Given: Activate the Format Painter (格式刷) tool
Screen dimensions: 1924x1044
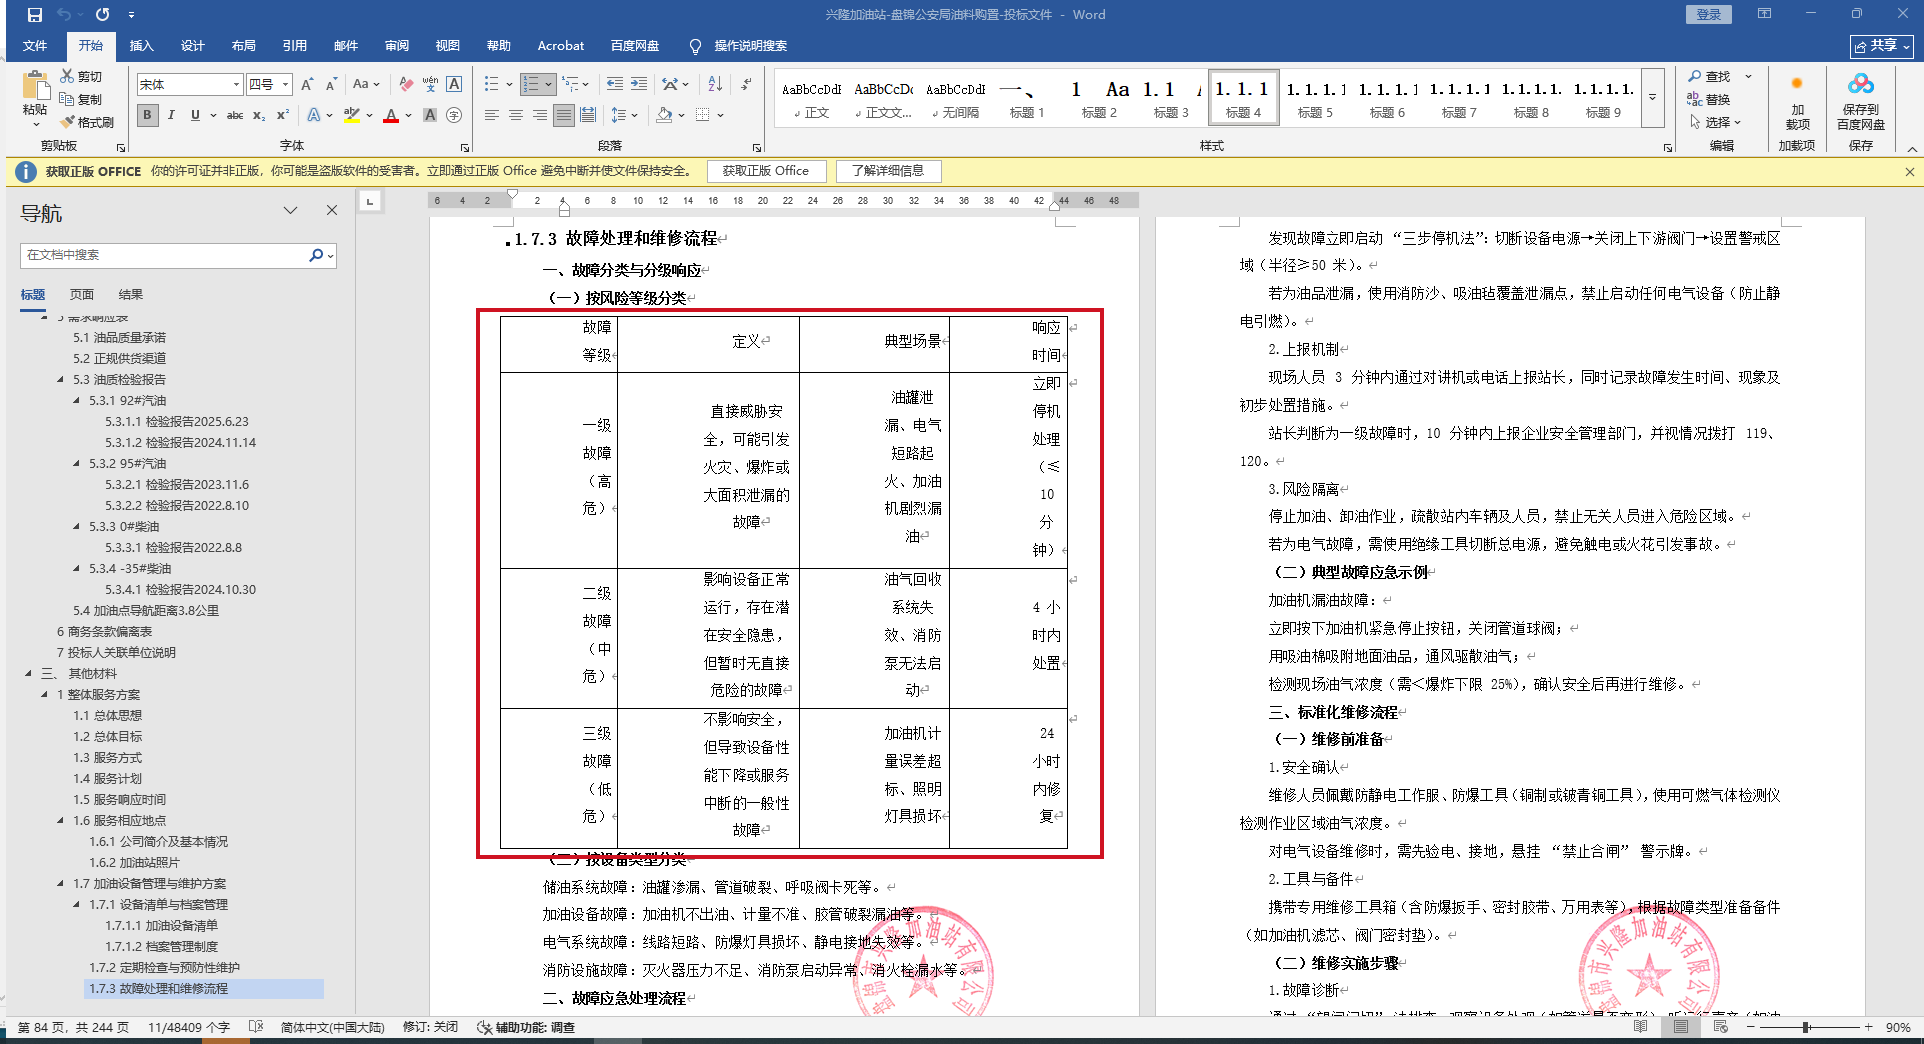Looking at the screenshot, I should (x=87, y=122).
